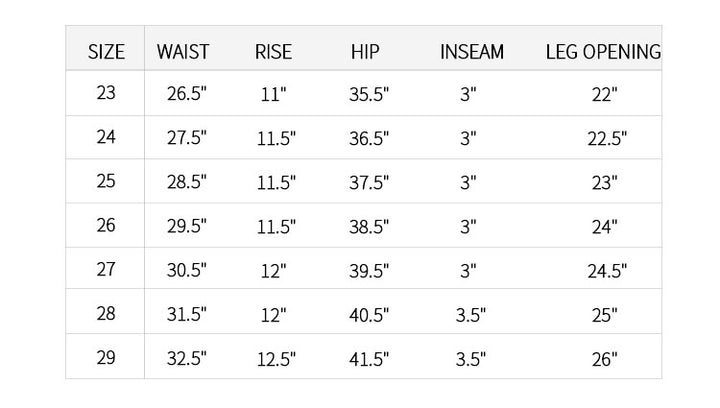Click the 11" rise value
The image size is (720, 408).
pyautogui.click(x=273, y=95)
